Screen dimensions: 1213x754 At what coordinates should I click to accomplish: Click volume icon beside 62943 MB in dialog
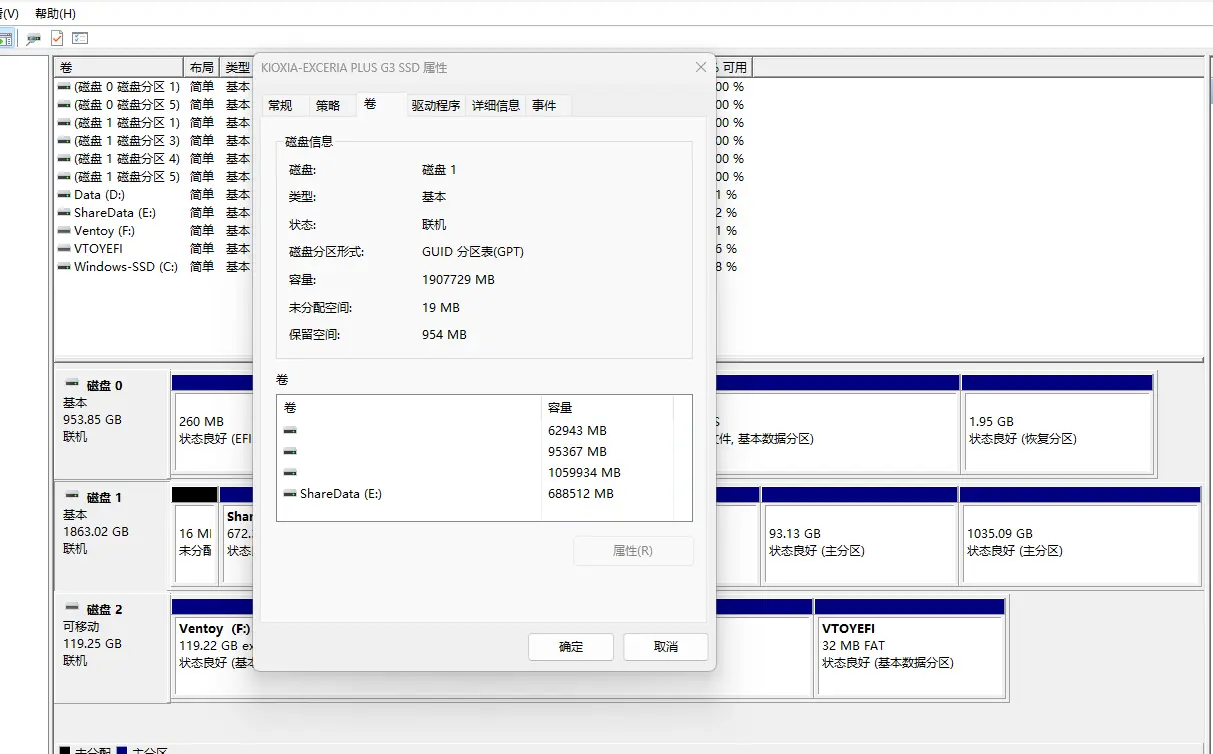290,431
